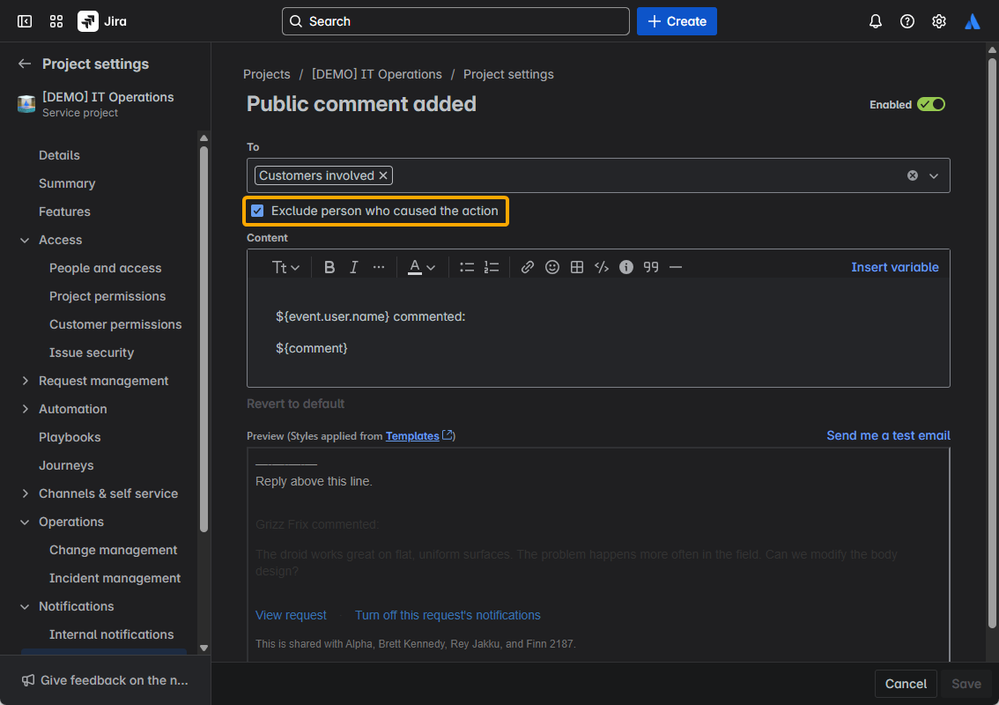Click in the top Search field
Screen dimensions: 999x705
[456, 21]
